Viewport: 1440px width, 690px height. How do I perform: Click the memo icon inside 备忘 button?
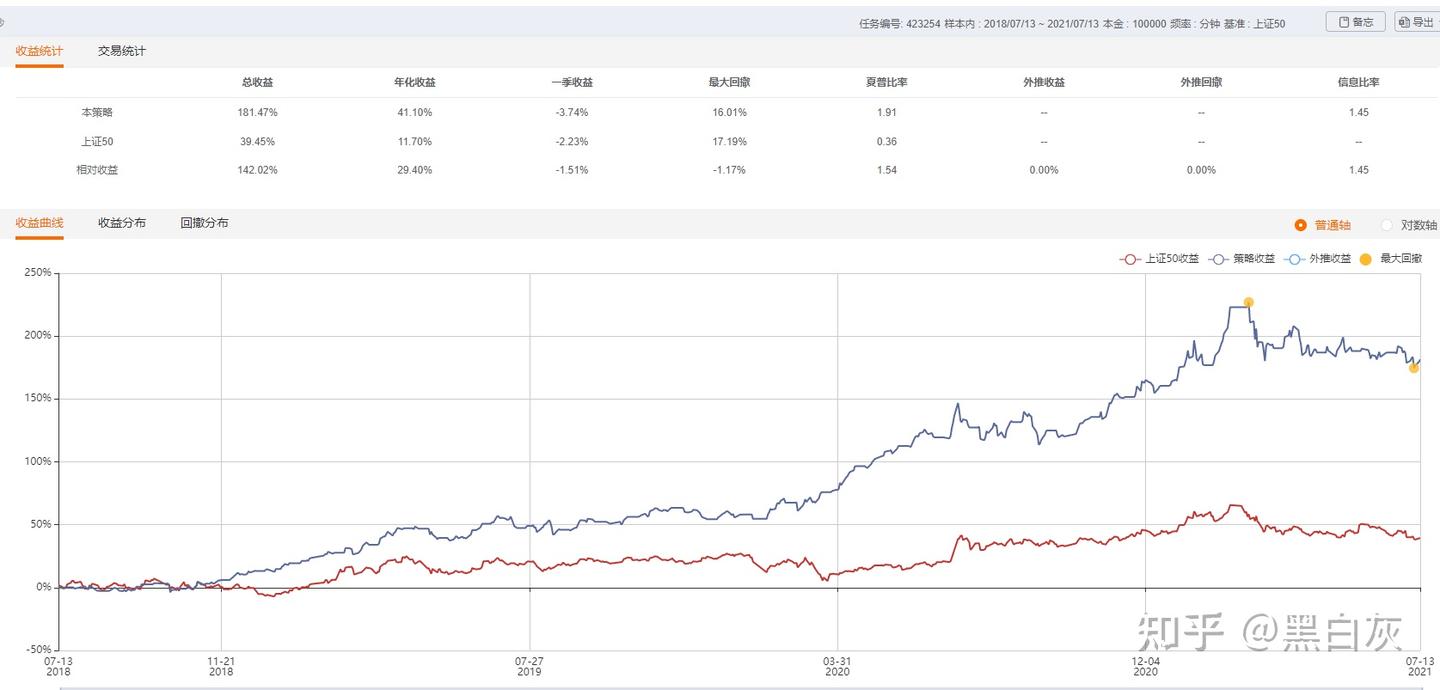pyautogui.click(x=1344, y=22)
